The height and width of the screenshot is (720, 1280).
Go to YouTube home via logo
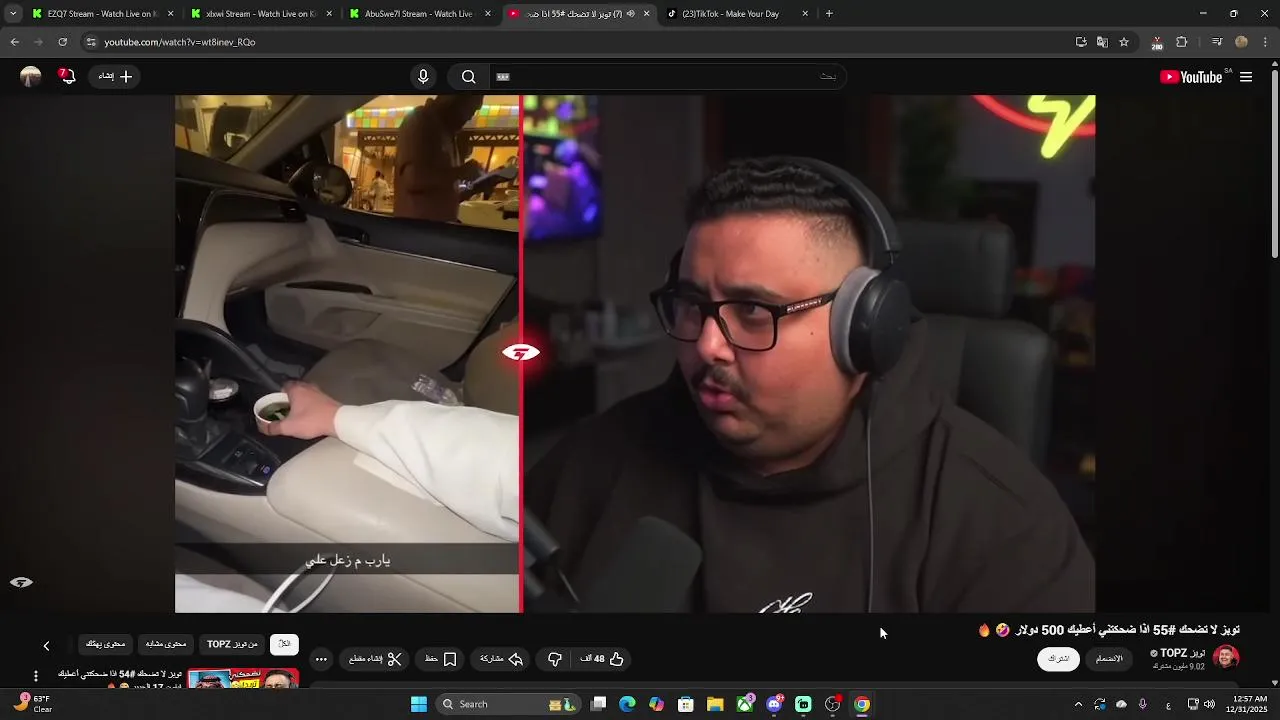click(x=1191, y=77)
